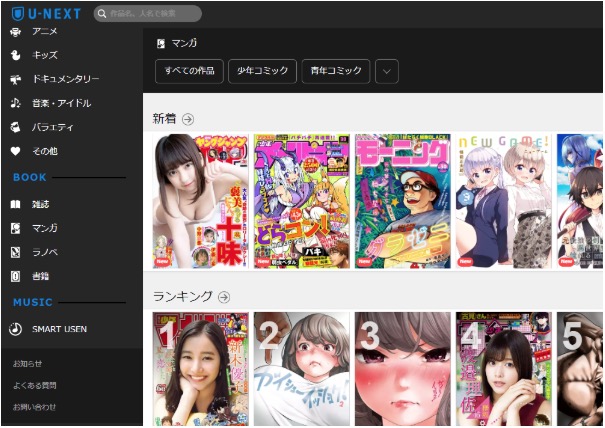The image size is (605, 428).
Task: Expand the ランキング section arrow
Action: click(x=224, y=297)
